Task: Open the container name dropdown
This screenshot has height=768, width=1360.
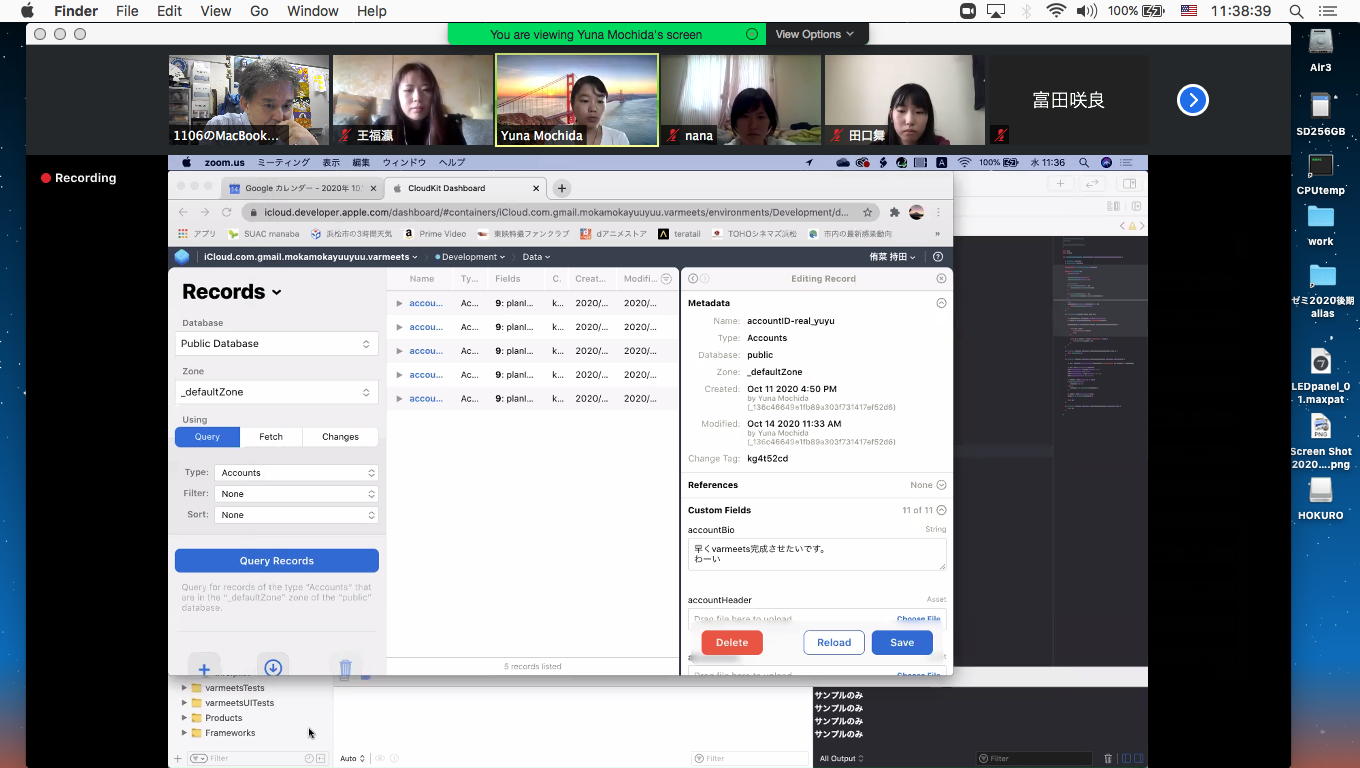Action: point(311,257)
